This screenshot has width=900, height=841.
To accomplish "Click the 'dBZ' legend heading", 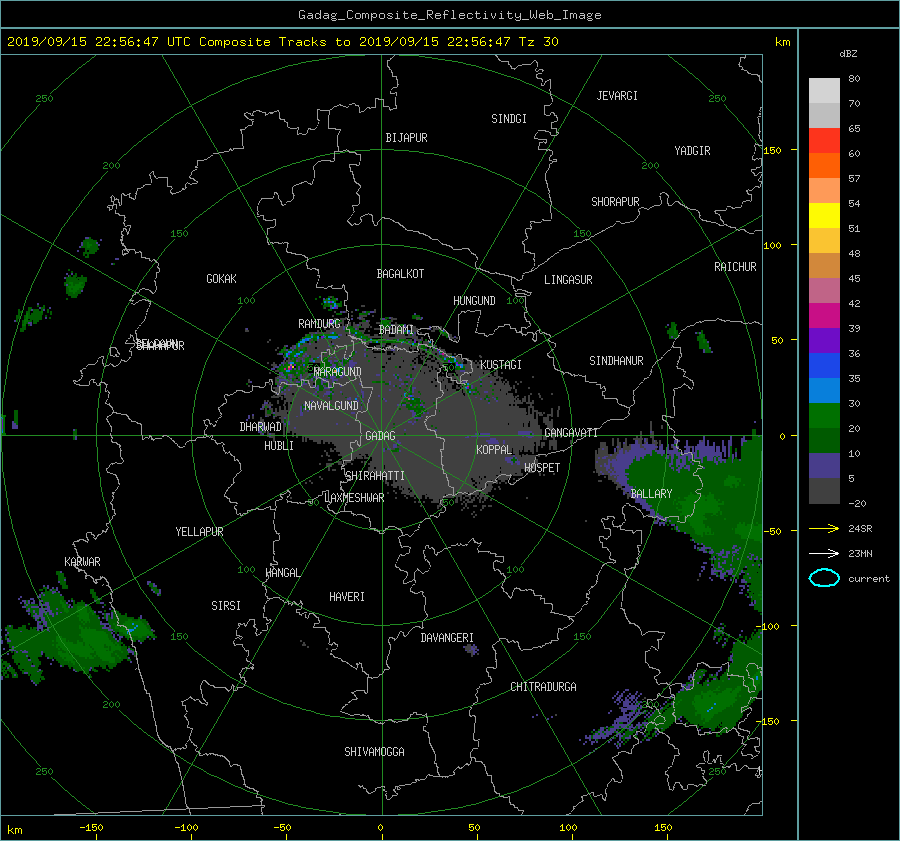I will 848,53.
